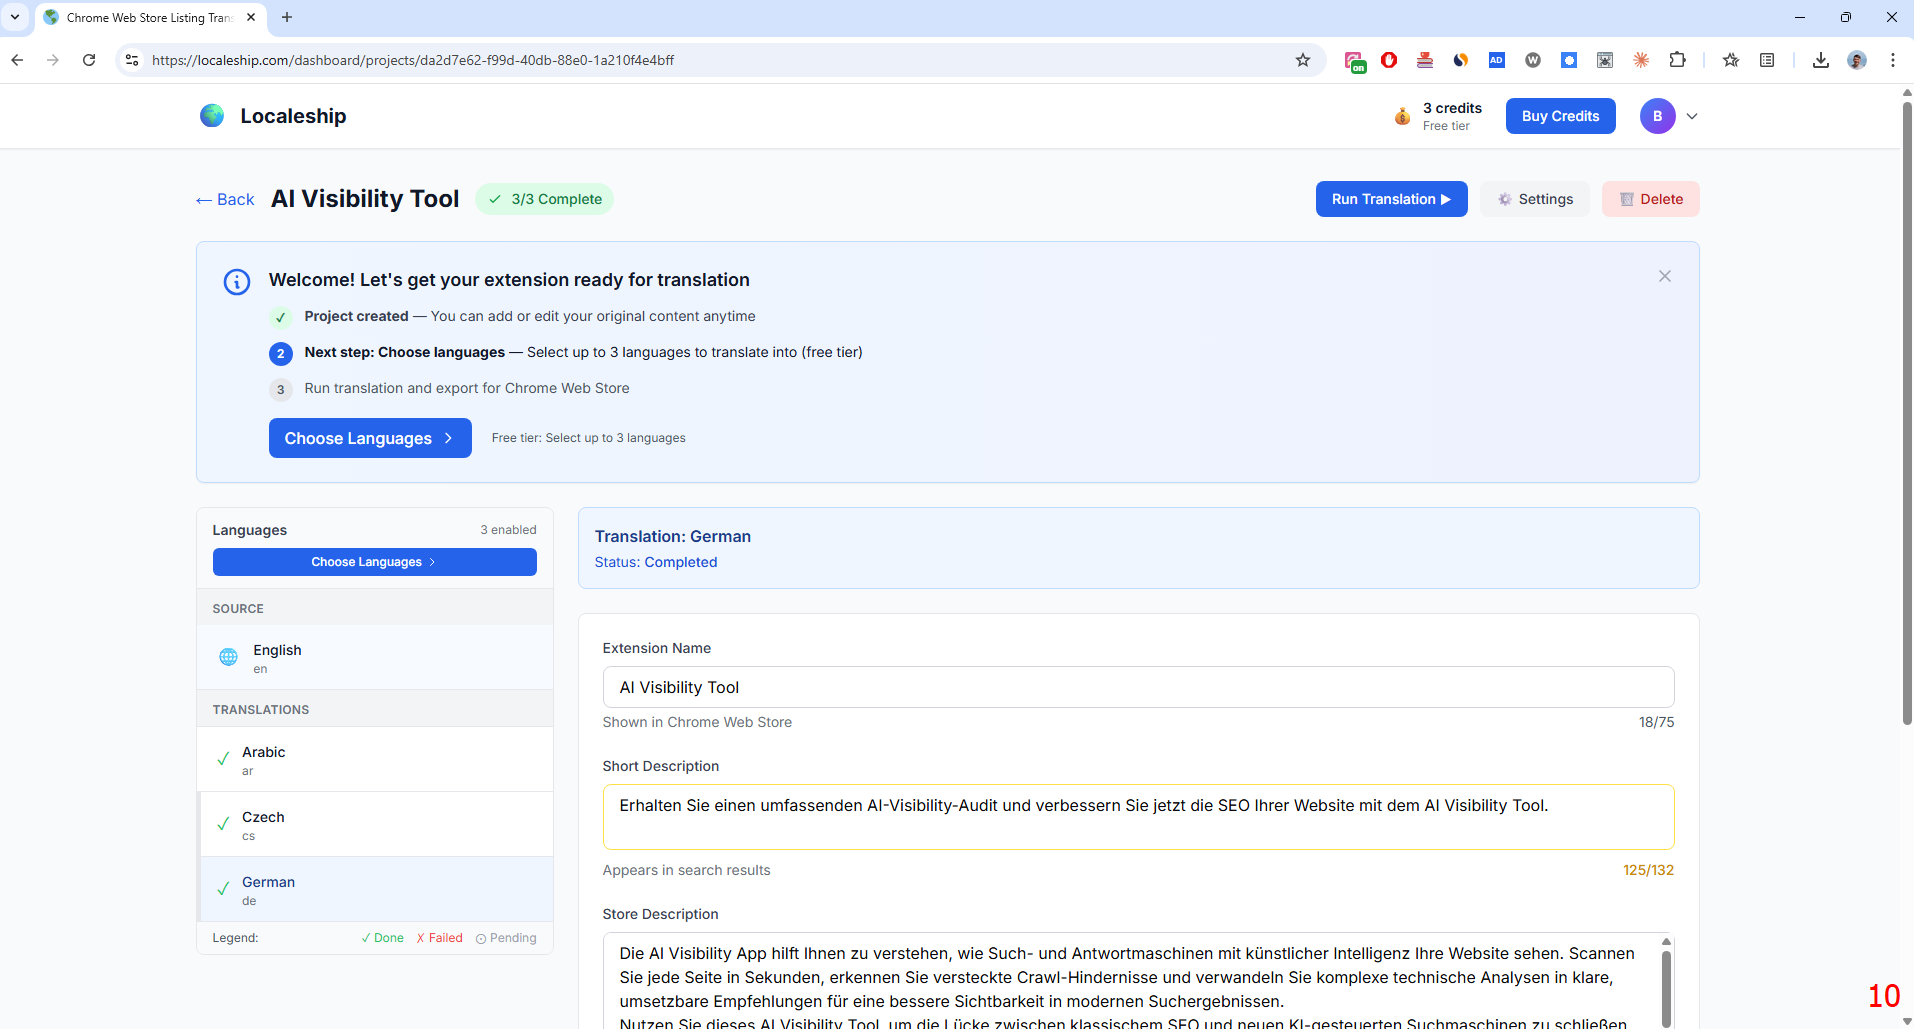
Task: Click the Back link beside the project title
Action: (x=224, y=199)
